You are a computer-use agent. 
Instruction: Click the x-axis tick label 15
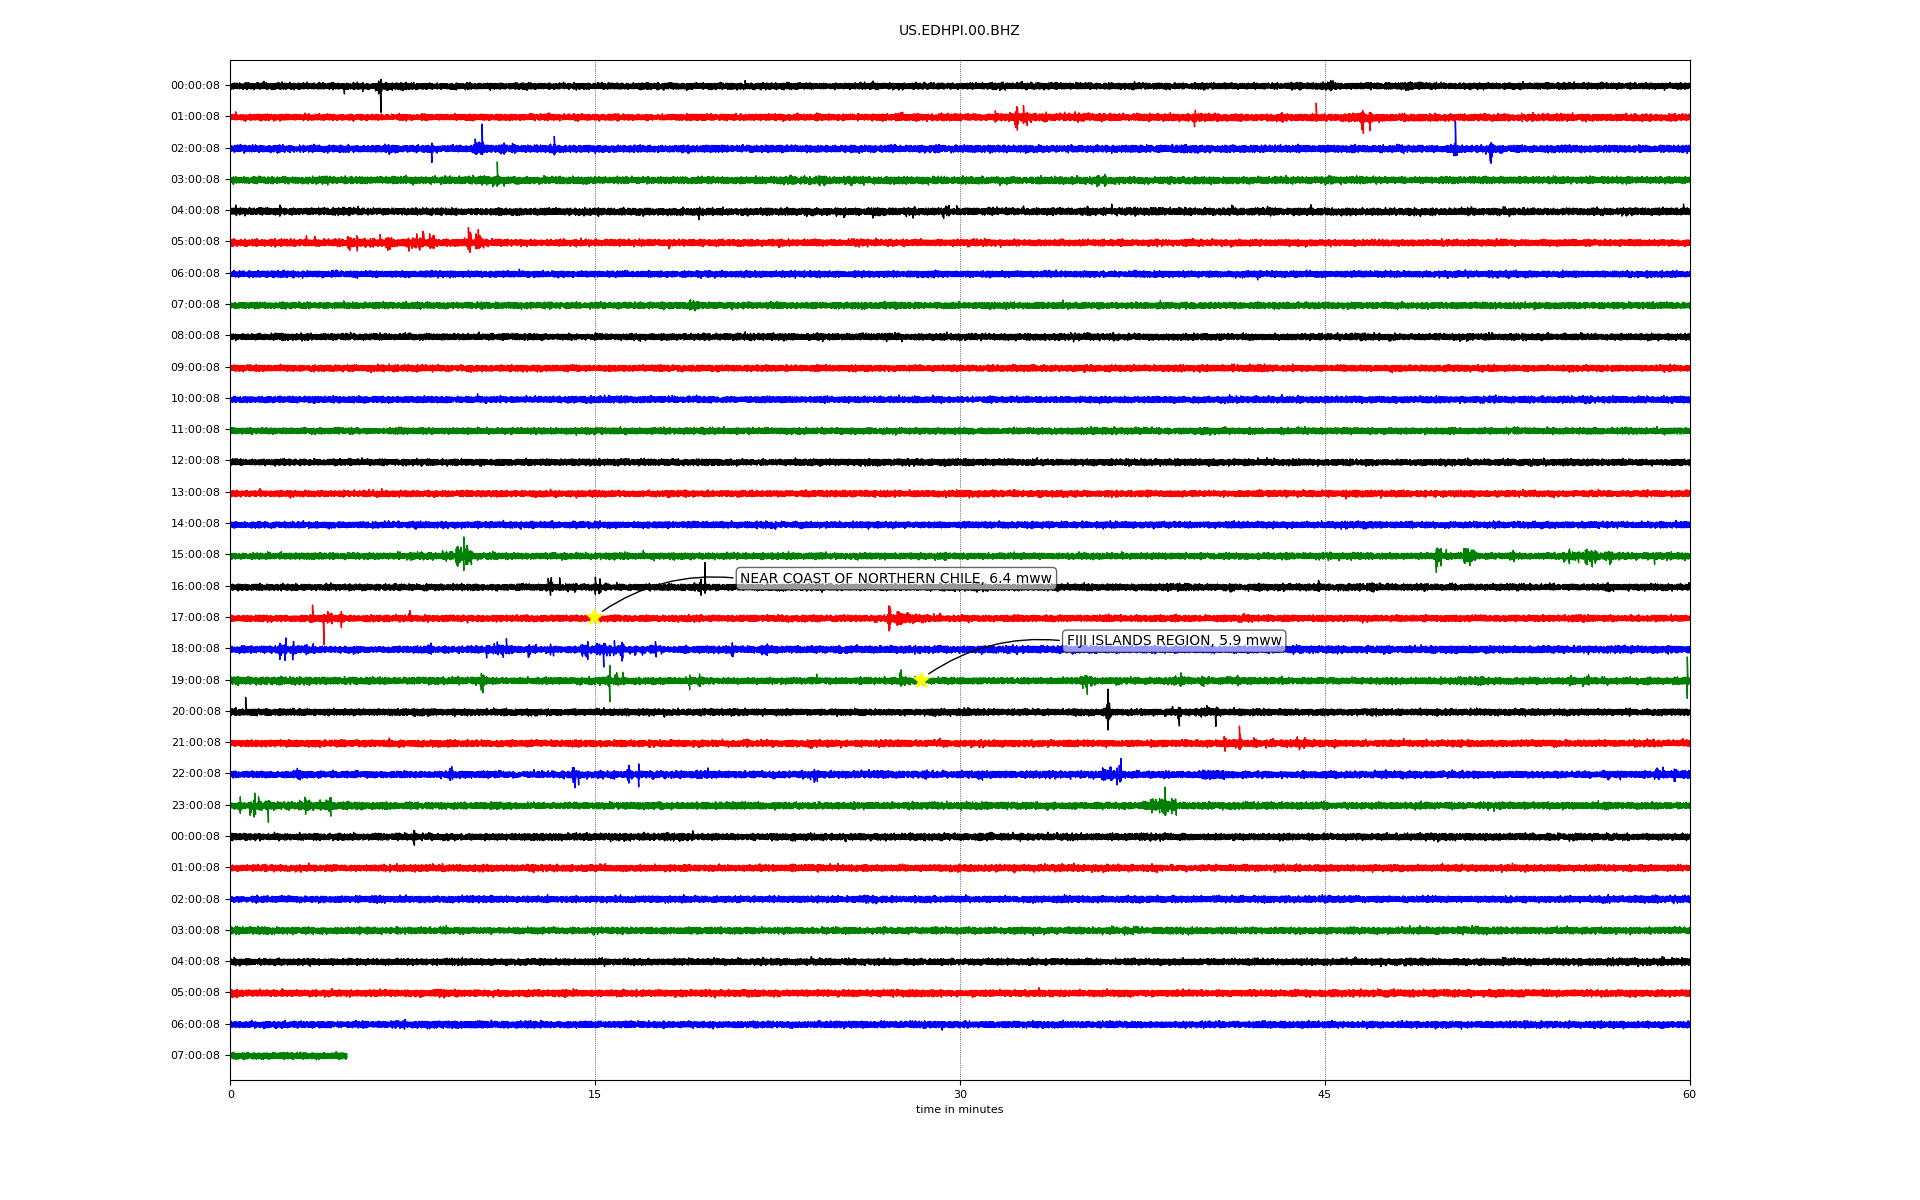(x=595, y=1094)
